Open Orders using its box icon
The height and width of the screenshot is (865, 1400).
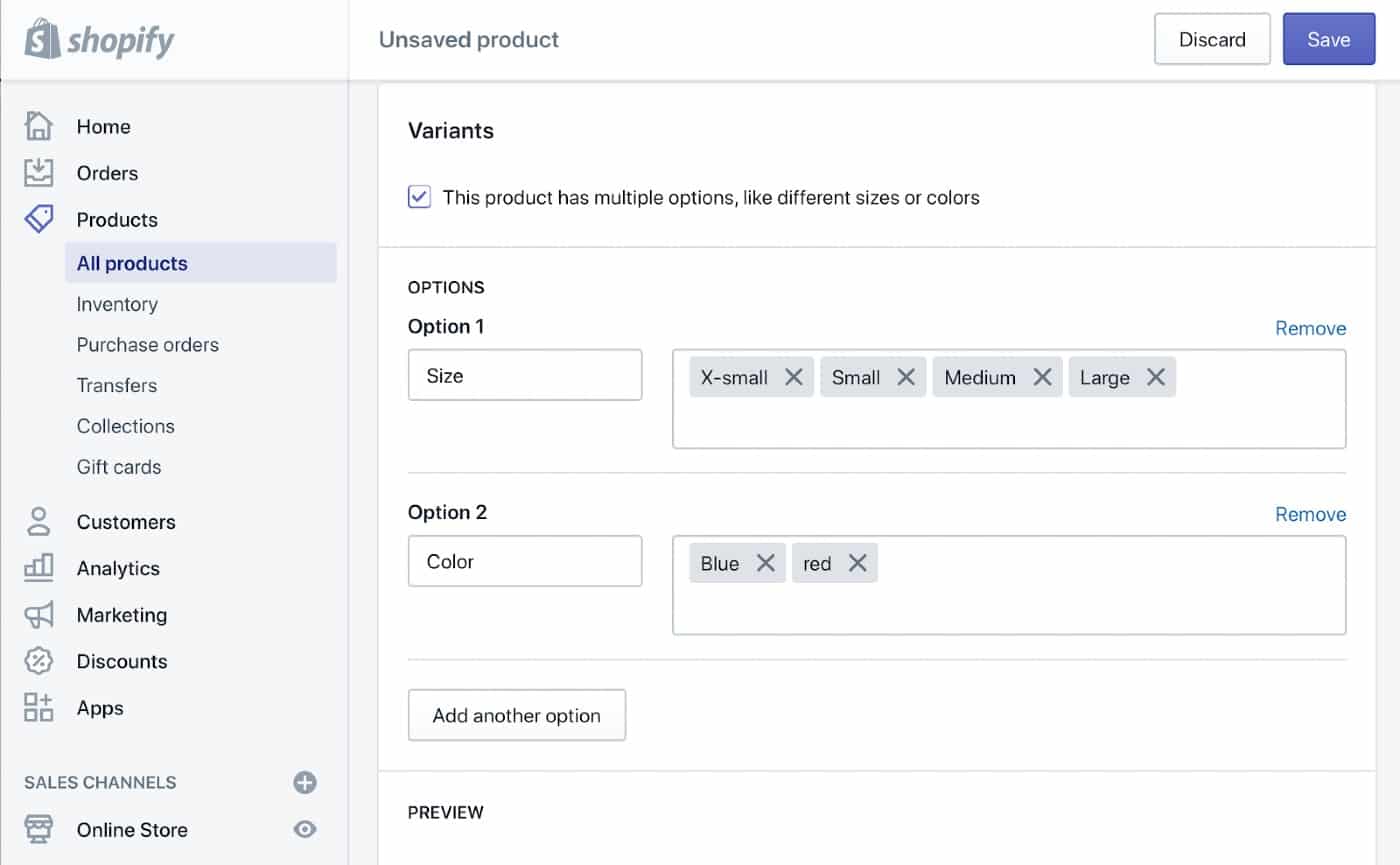click(39, 172)
